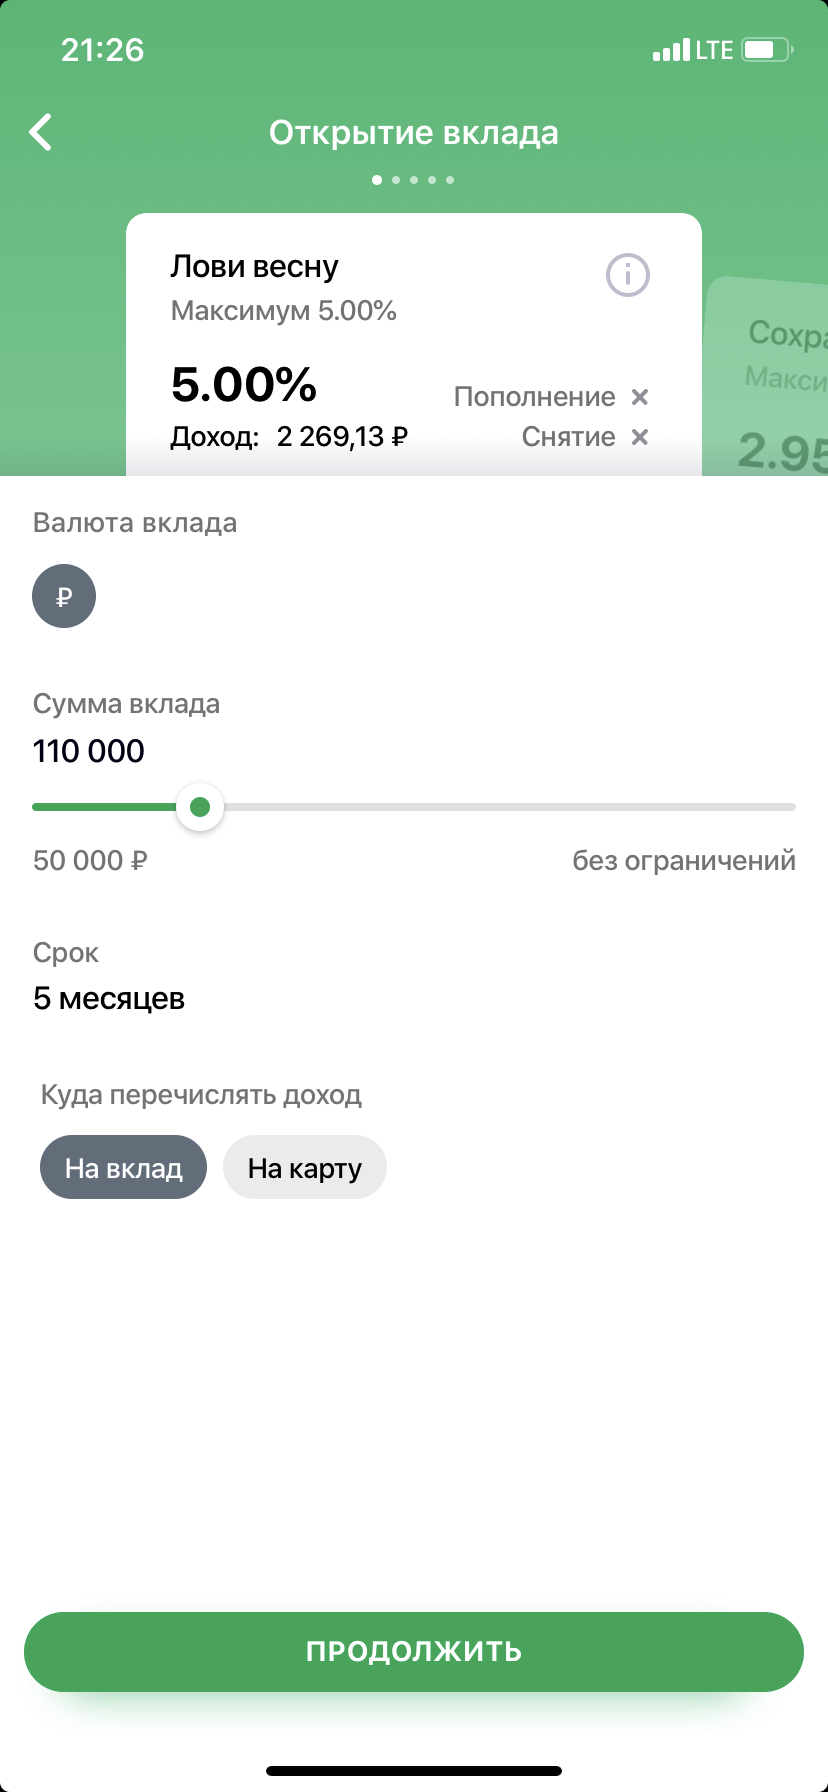Click the green deposit amount slider handle
Image resolution: width=828 pixels, height=1792 pixels.
pos(200,807)
